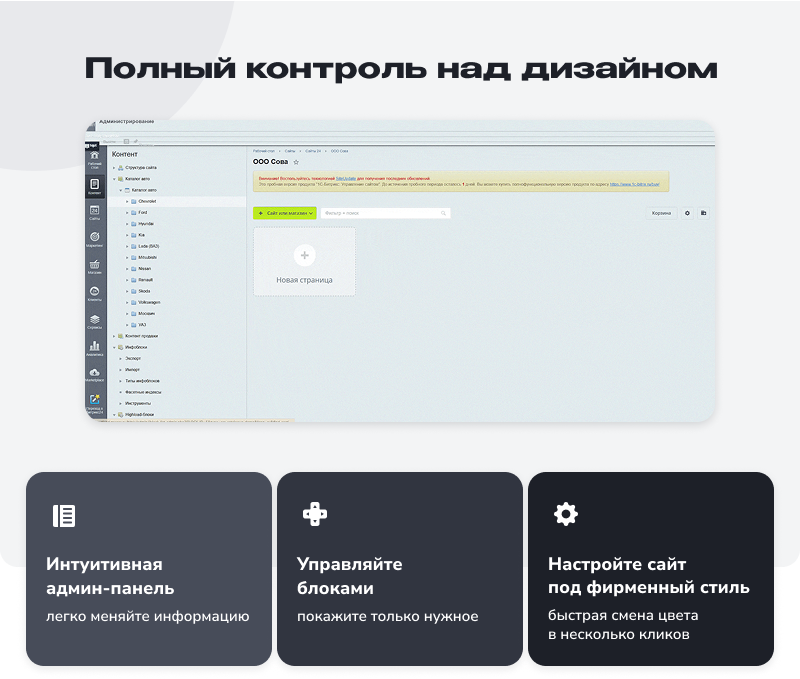Collapse the Инфоблоки tree arrow
The width and height of the screenshot is (800, 679).
click(114, 347)
